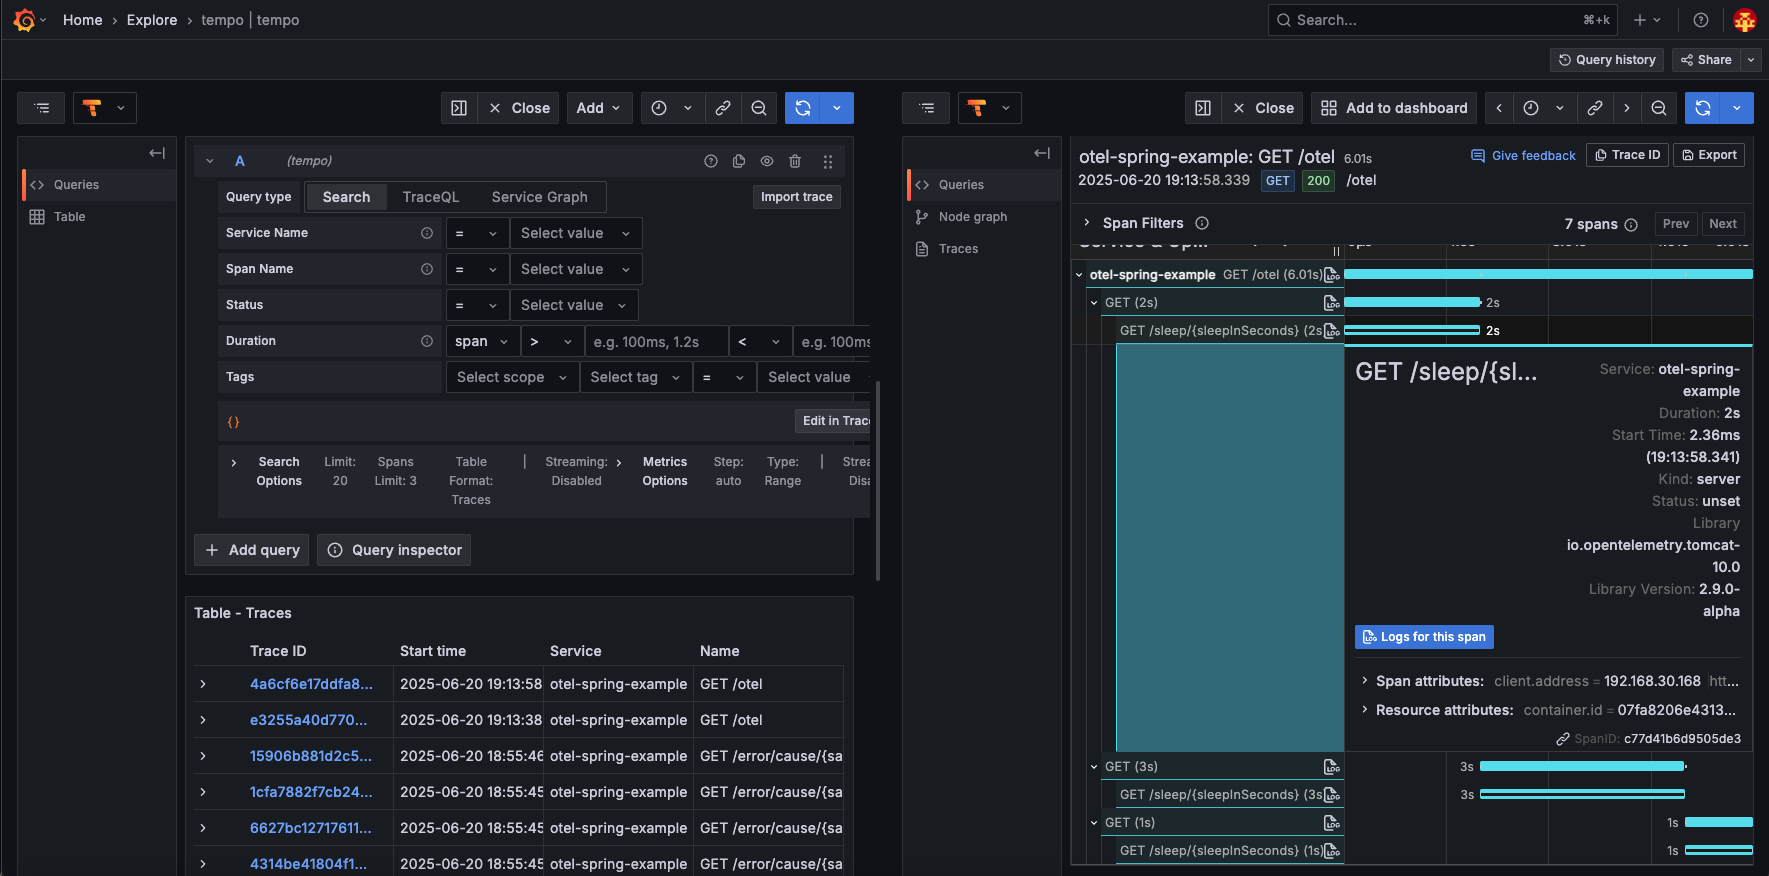Select Table in left pane sidebar
This screenshot has width=1769, height=876.
point(99,217)
